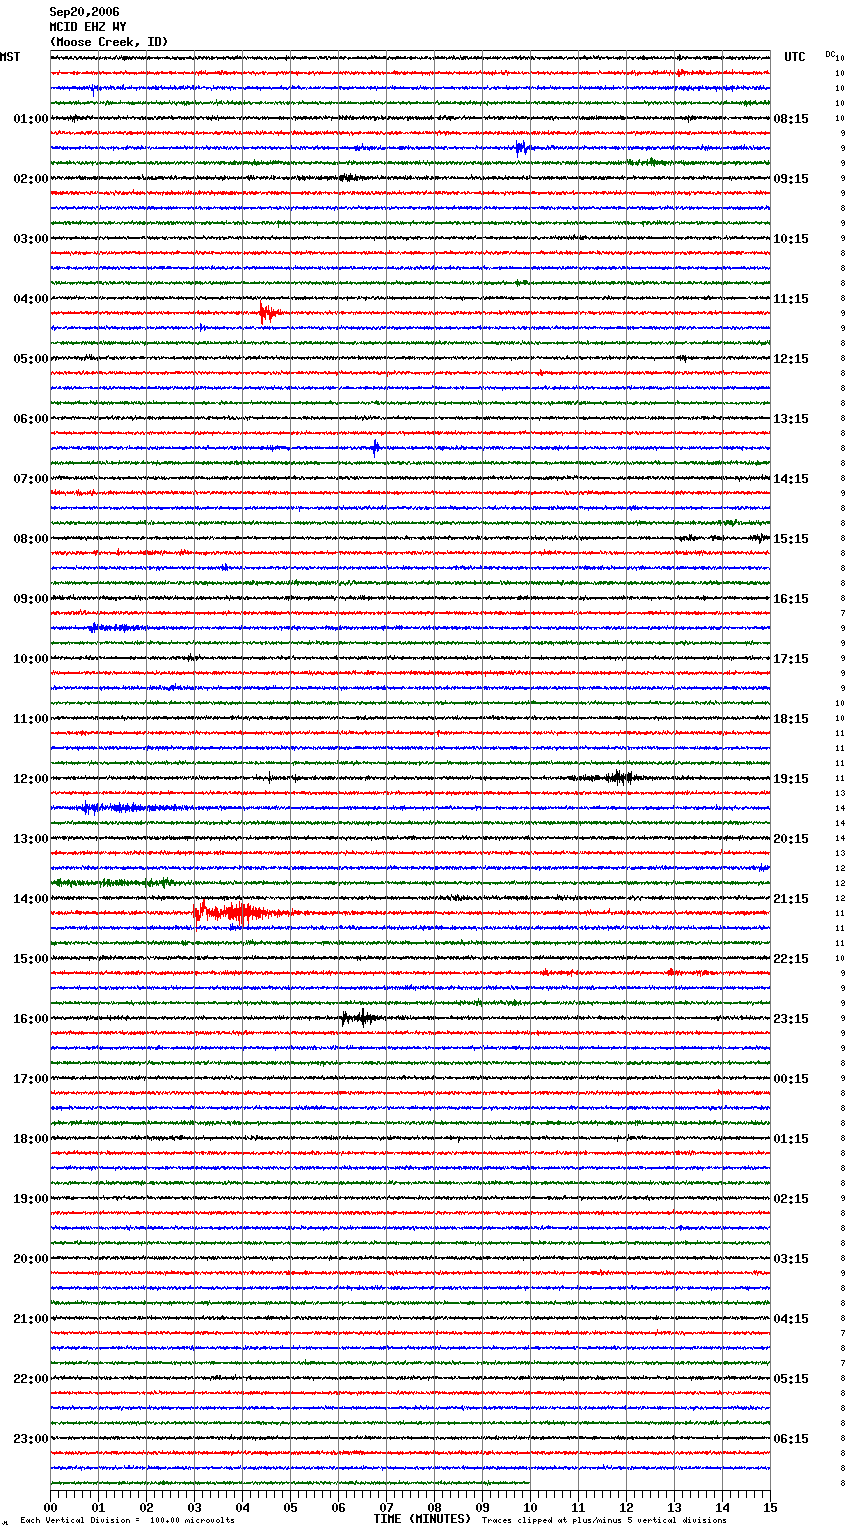Click the 23:00 MST time label
Image resolution: width=850 pixels, height=1534 pixels.
tap(30, 1439)
